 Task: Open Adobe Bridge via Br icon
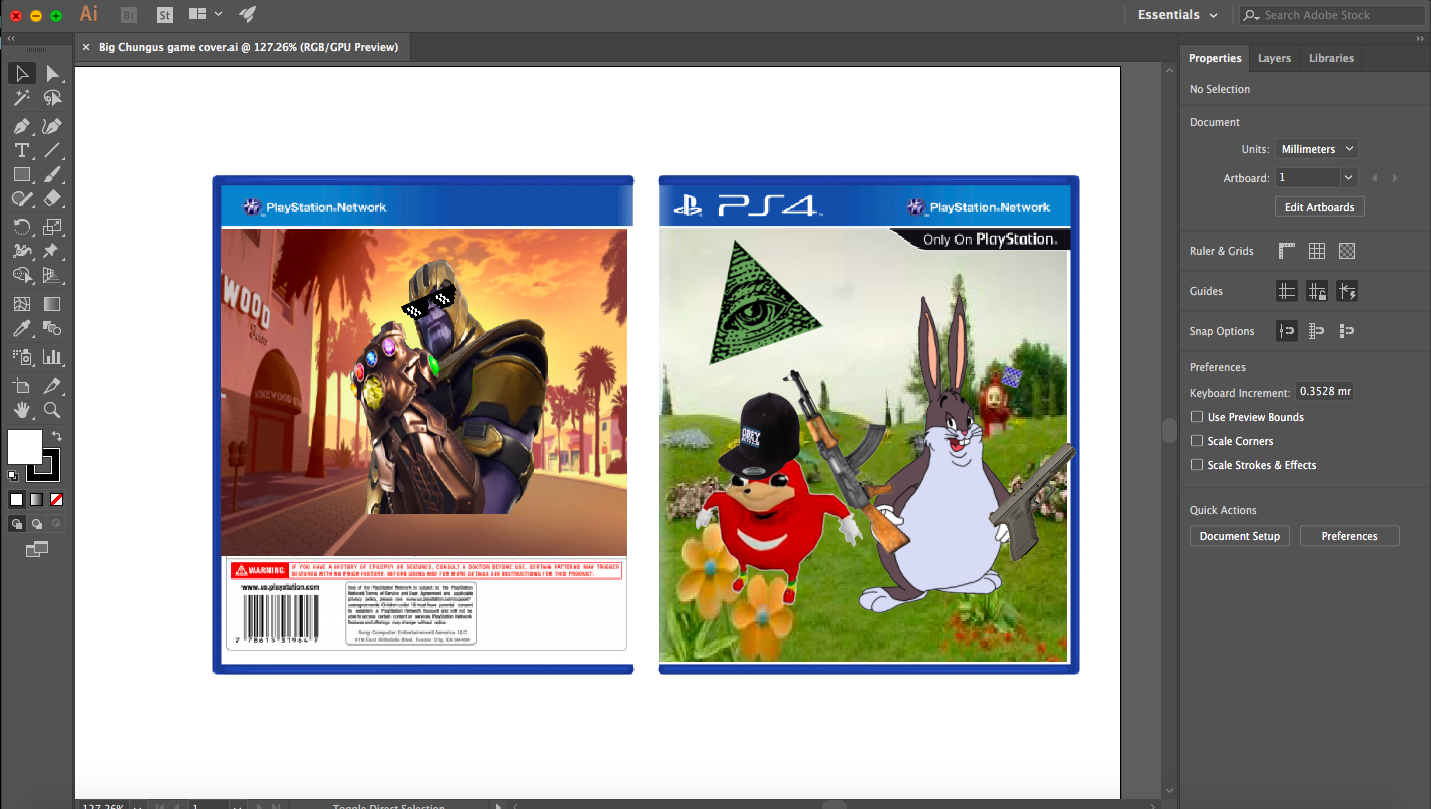(128, 15)
